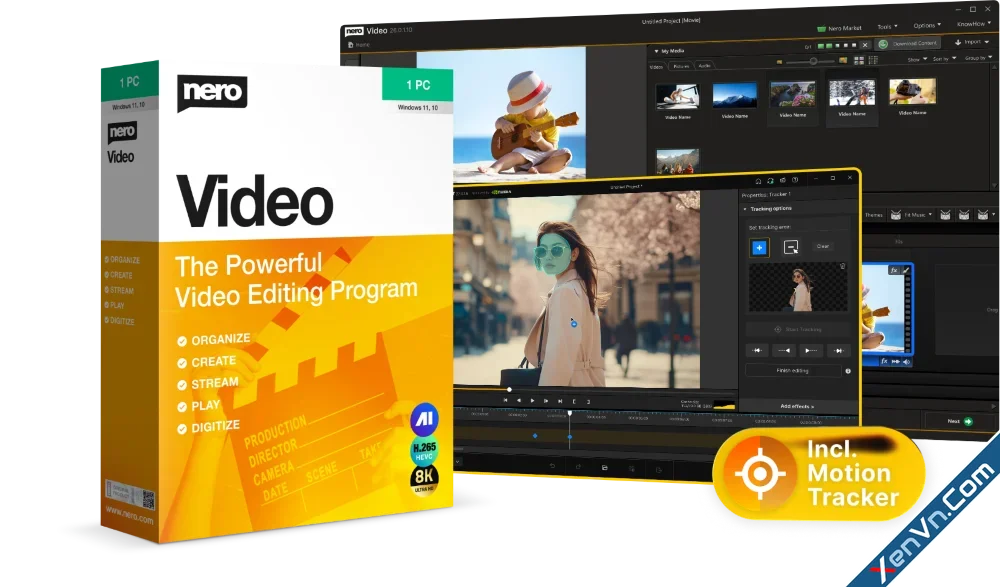Click the mark-in bracket icon
Image resolution: width=1000 pixels, height=587 pixels.
[x=574, y=401]
